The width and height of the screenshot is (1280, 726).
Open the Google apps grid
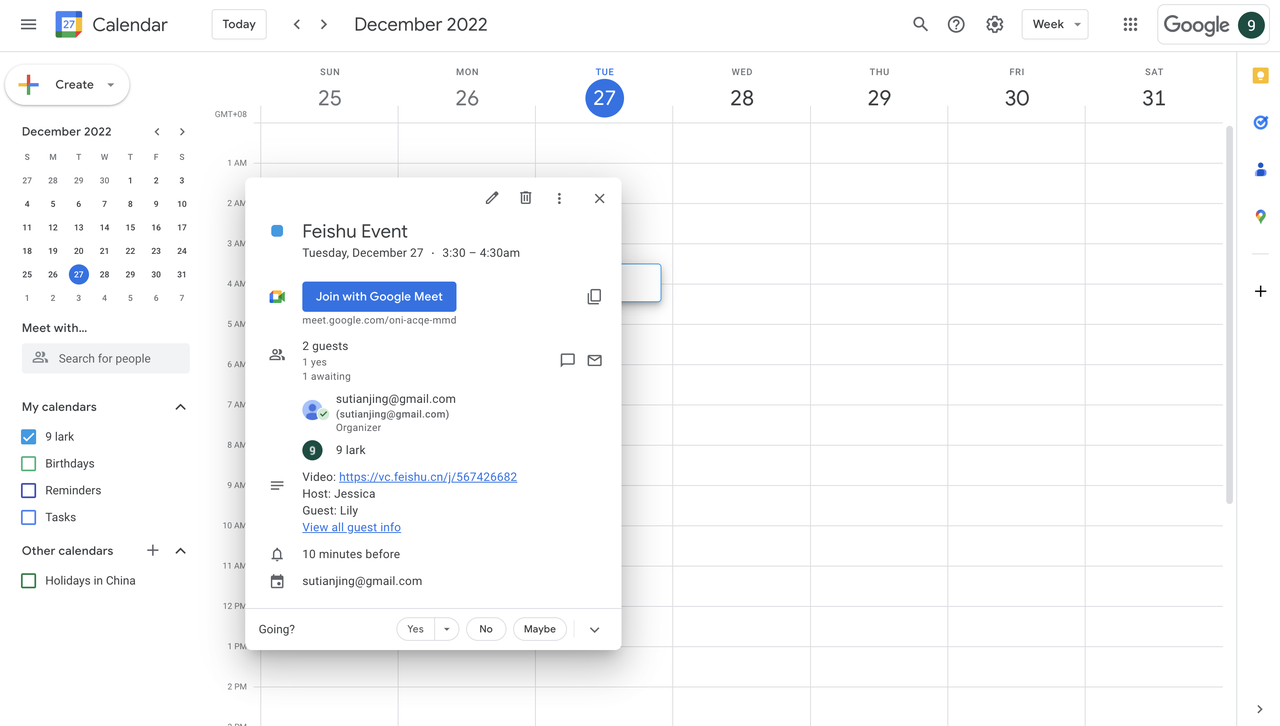pos(1130,25)
